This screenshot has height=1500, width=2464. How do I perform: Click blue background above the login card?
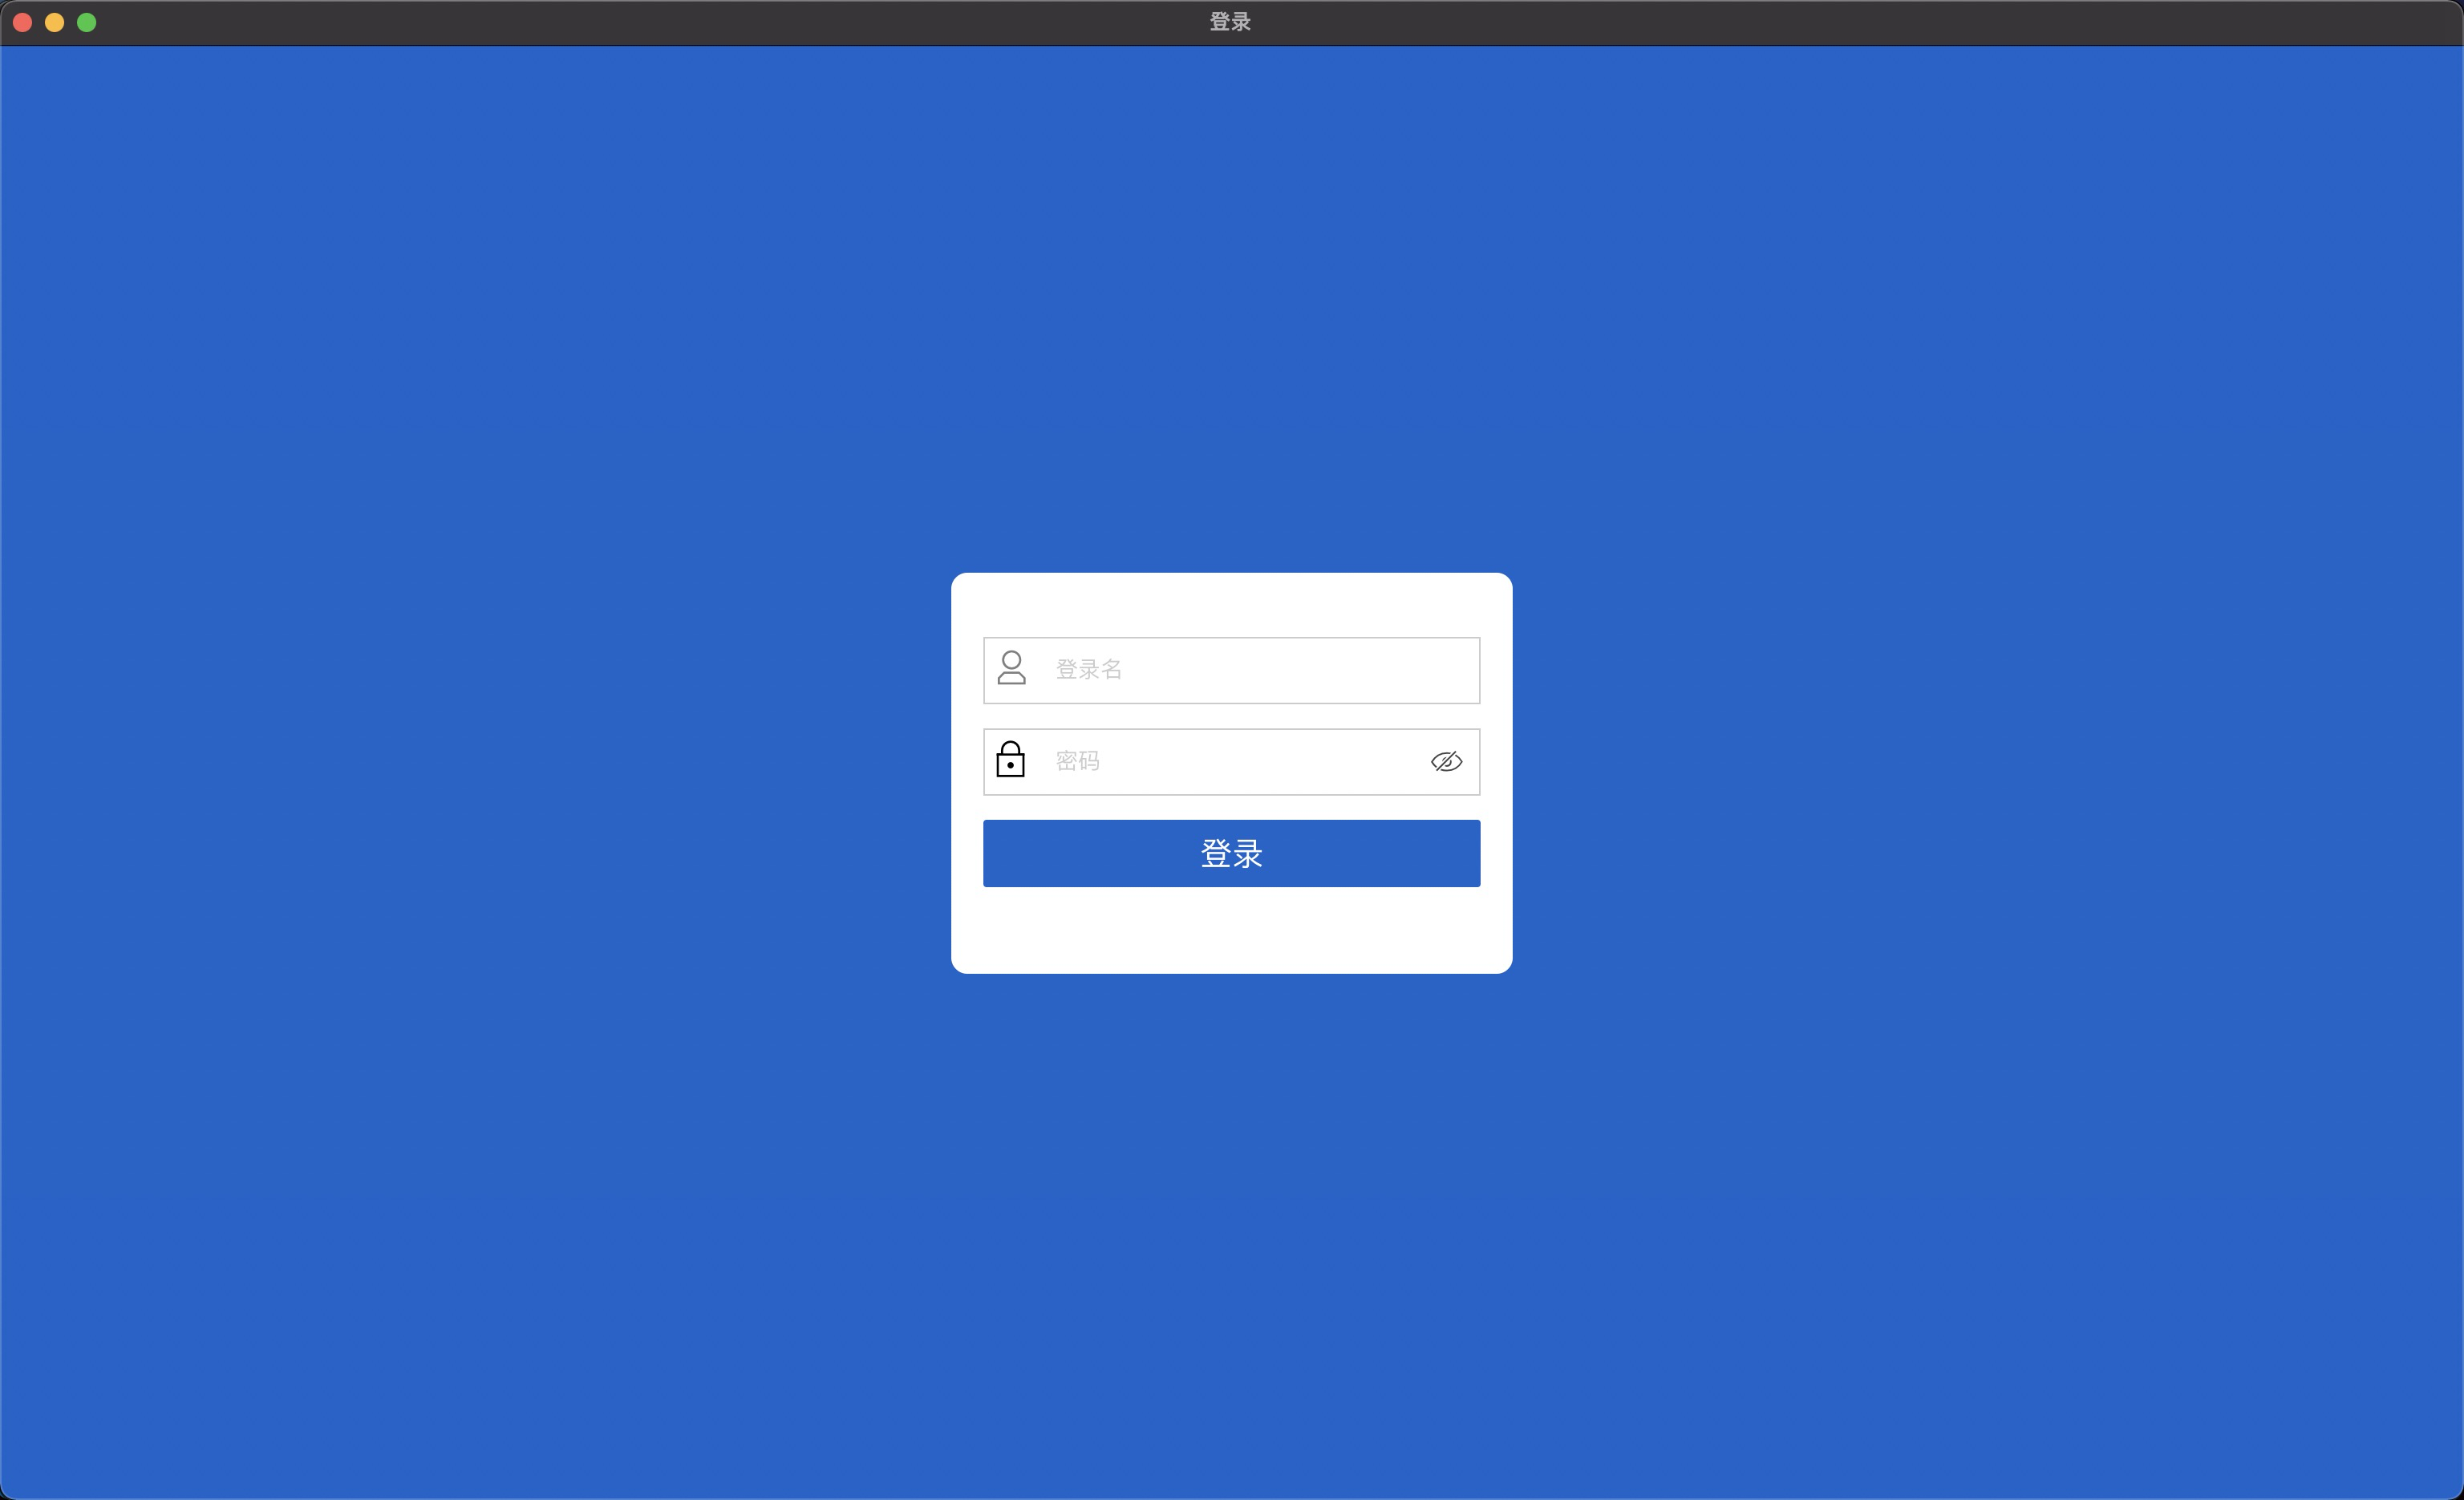1232,300
